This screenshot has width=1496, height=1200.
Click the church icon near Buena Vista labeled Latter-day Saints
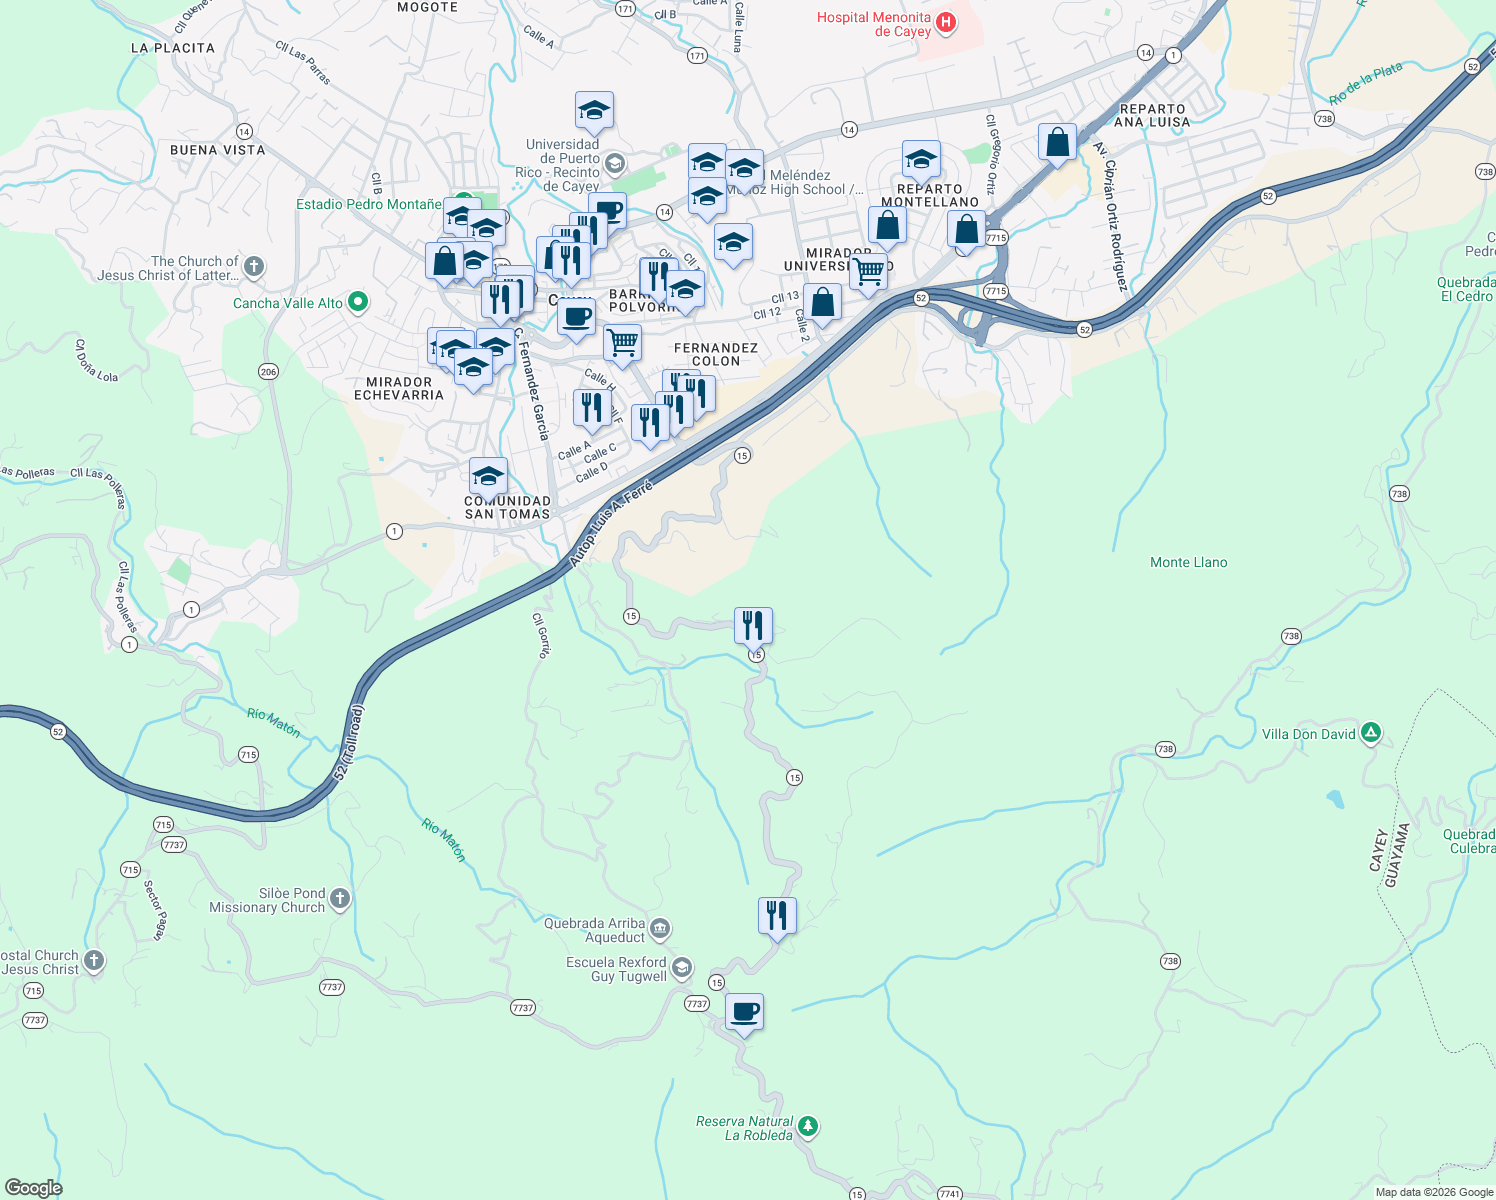coord(252,266)
